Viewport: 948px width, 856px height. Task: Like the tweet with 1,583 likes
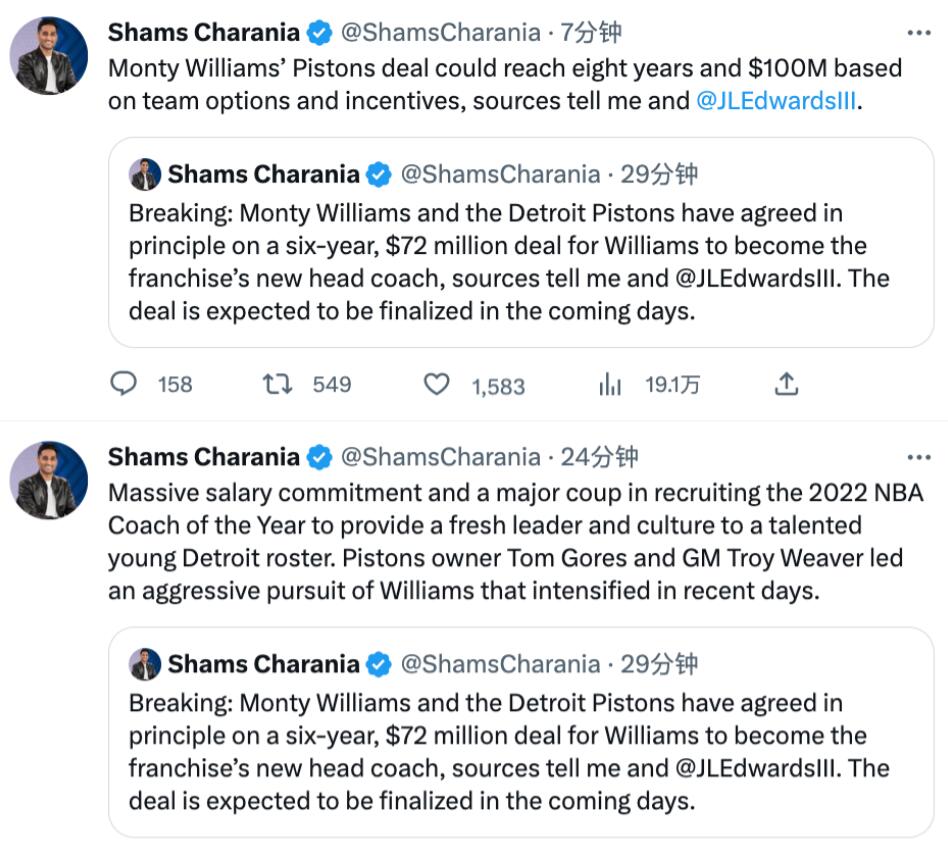pos(437,384)
